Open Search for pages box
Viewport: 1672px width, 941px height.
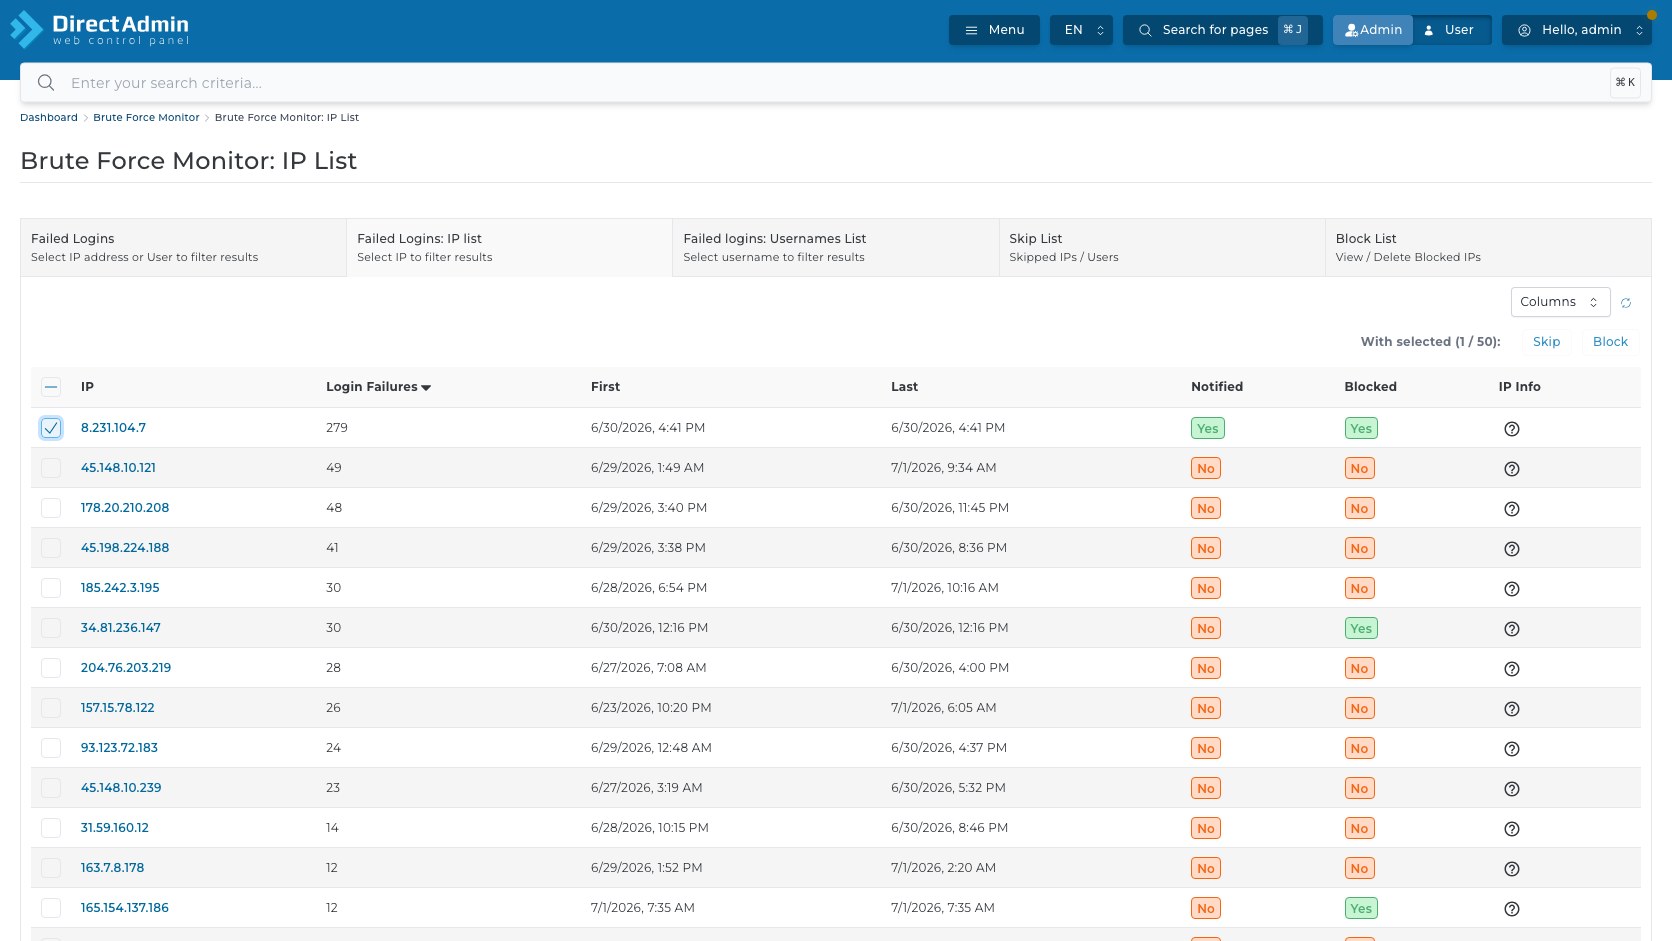[1222, 30]
